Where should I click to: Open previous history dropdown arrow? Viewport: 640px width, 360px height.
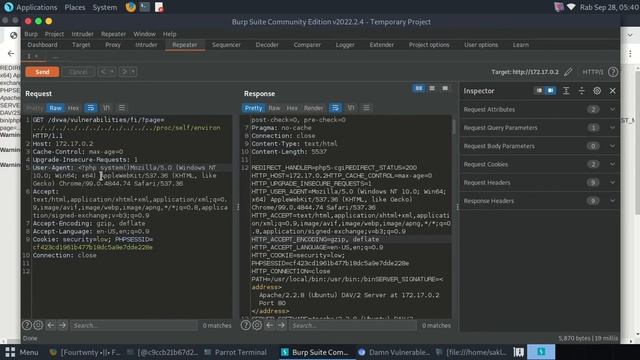click(x=112, y=72)
